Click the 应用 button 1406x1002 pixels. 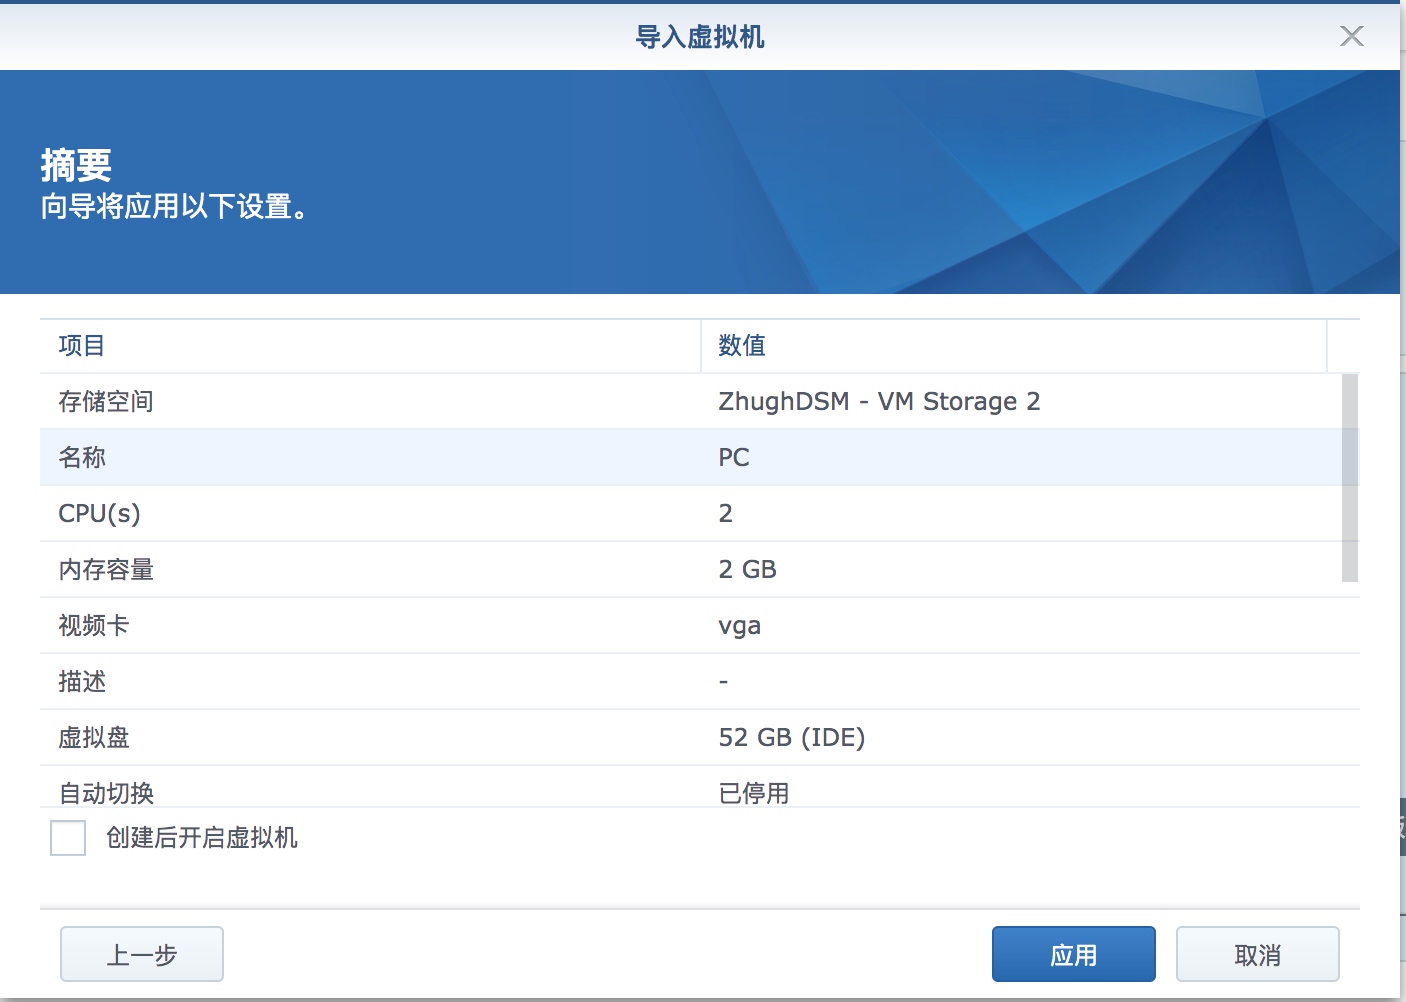(1073, 954)
